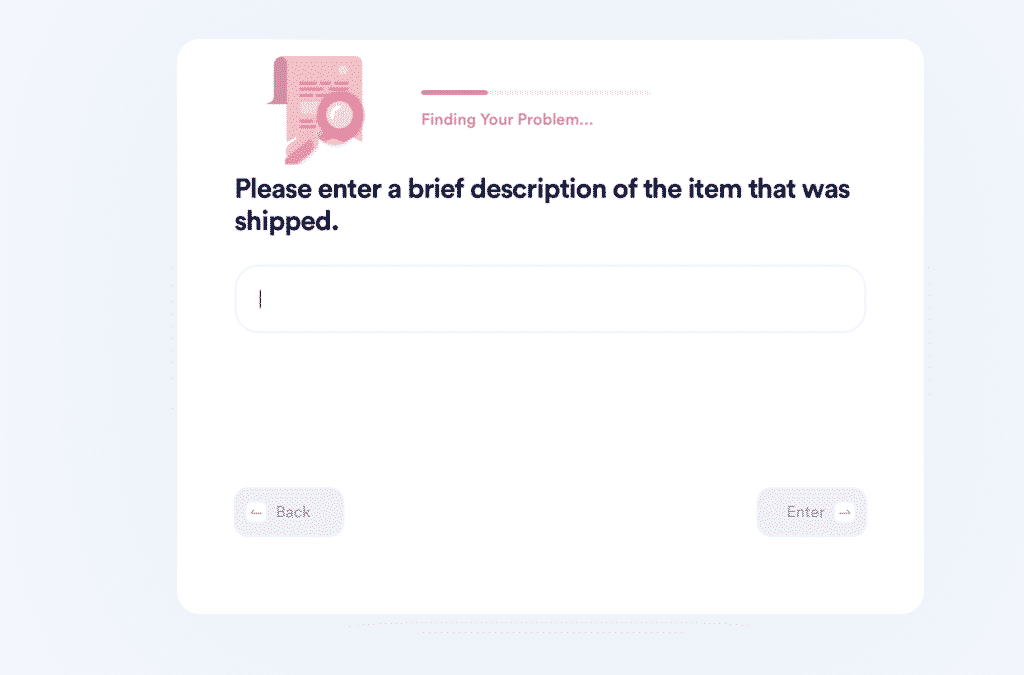
Task: Click the Finding Your Problem status label
Action: pyautogui.click(x=507, y=119)
